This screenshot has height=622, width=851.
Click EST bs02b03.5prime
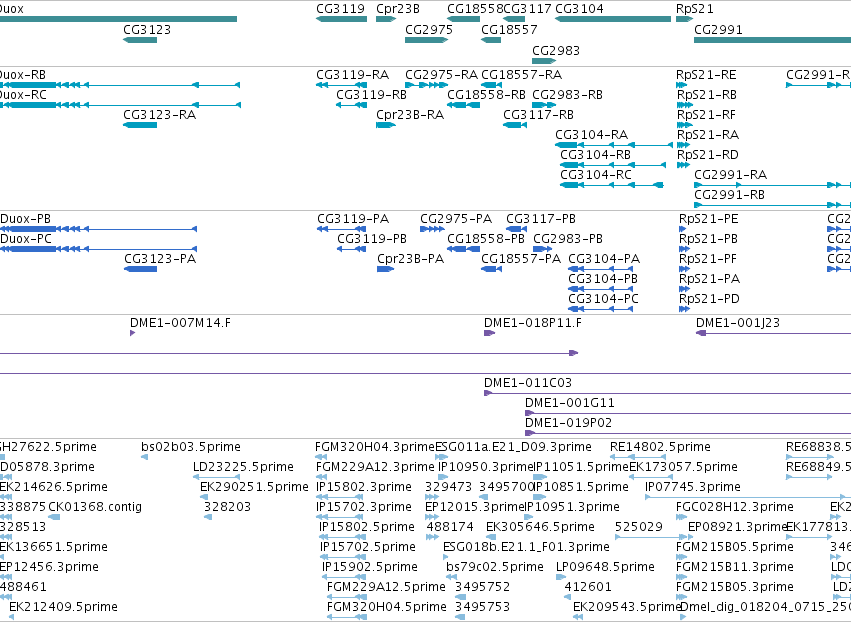pos(190,447)
